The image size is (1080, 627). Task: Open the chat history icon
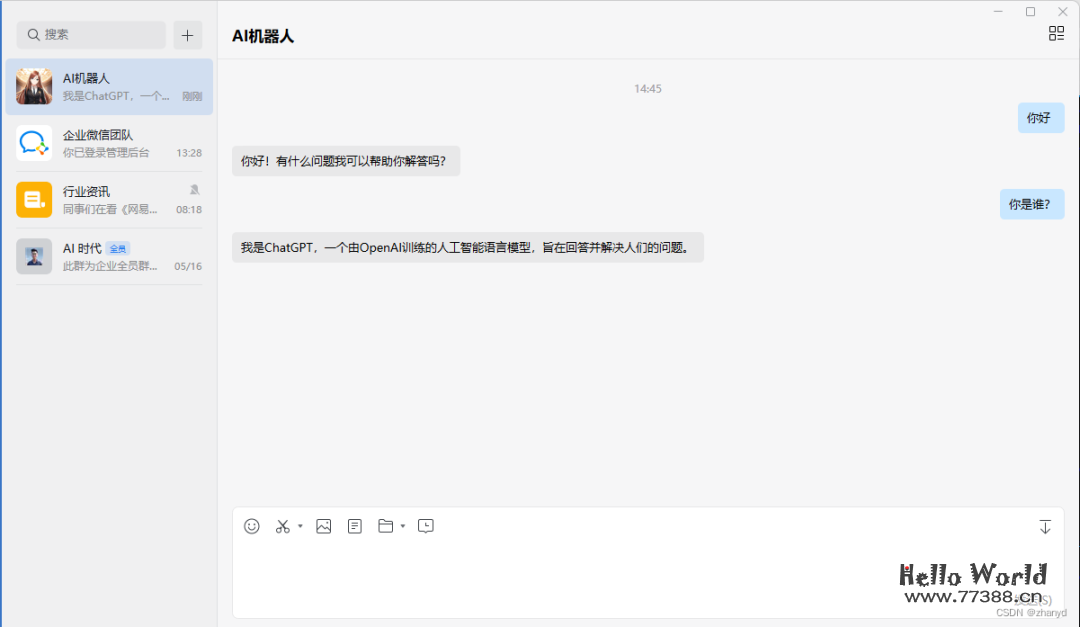coord(426,526)
